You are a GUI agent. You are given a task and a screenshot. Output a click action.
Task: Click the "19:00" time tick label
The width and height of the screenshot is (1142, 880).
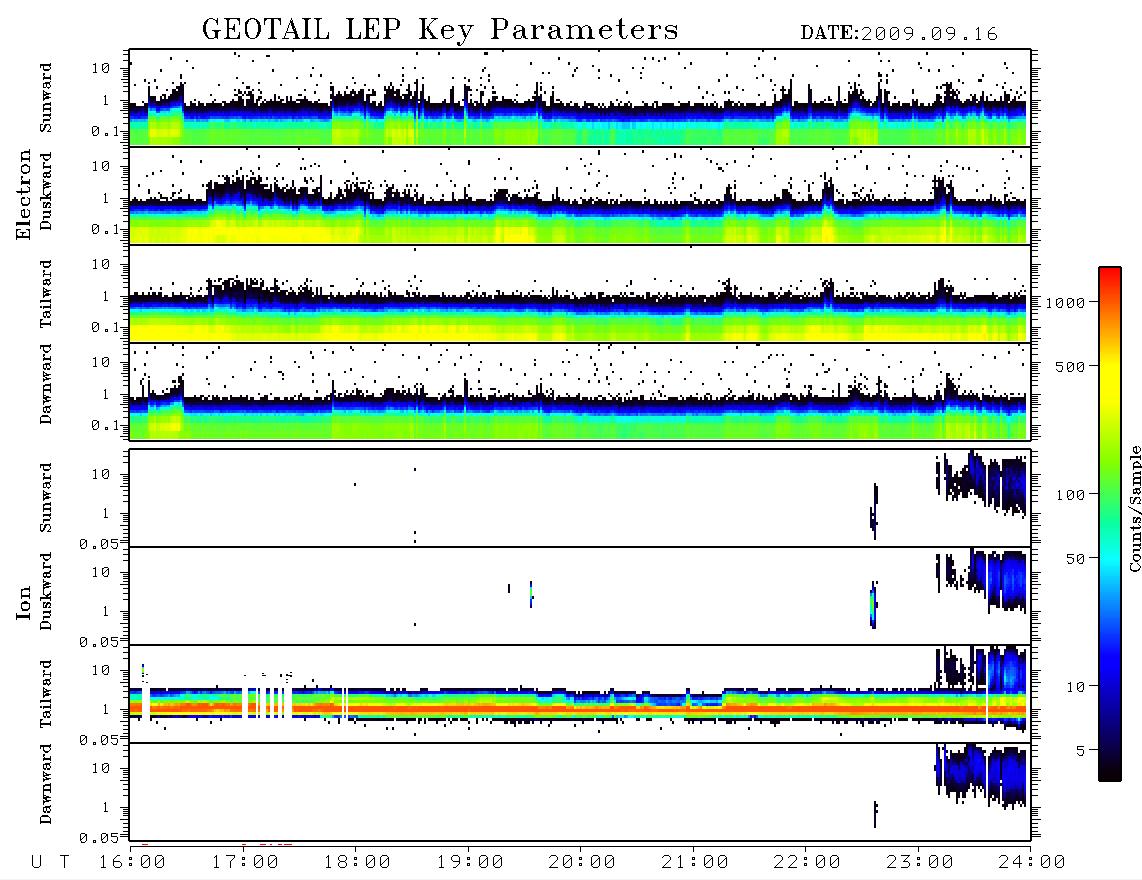(x=470, y=863)
